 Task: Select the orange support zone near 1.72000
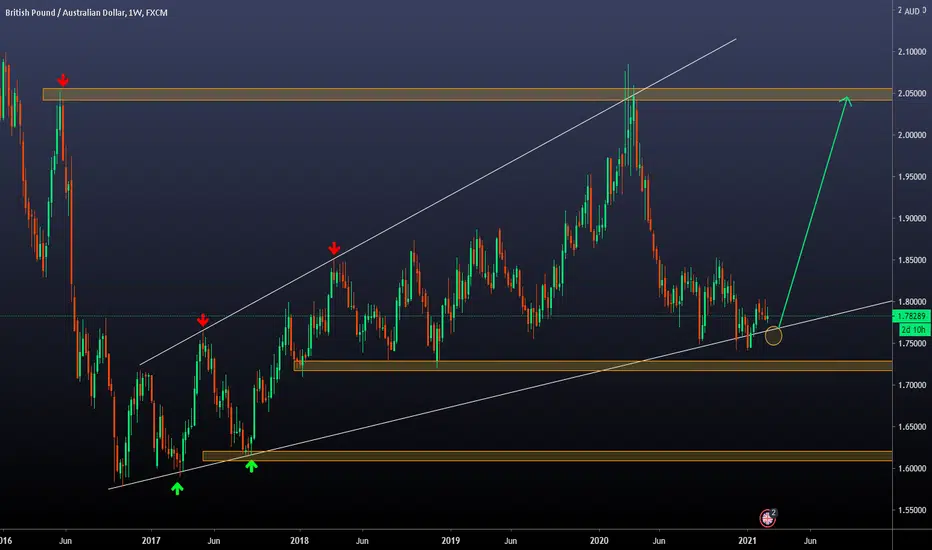[593, 366]
